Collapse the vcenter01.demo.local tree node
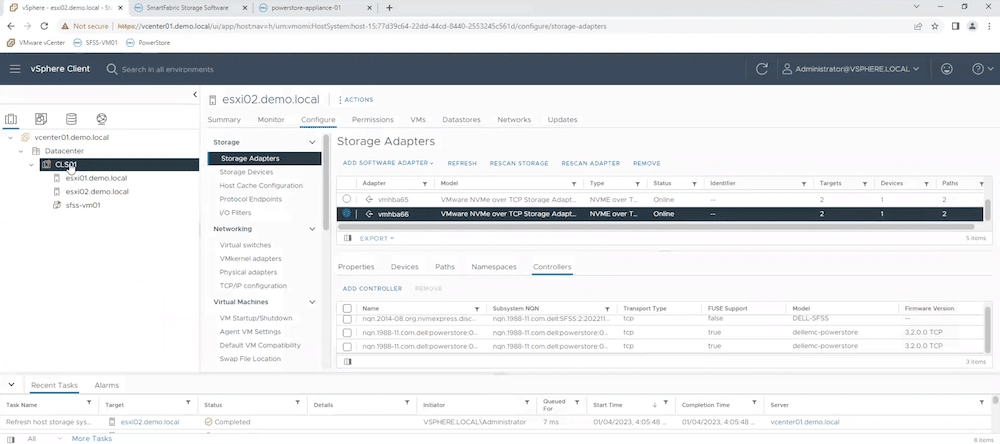This screenshot has width=1000, height=444. 11,137
